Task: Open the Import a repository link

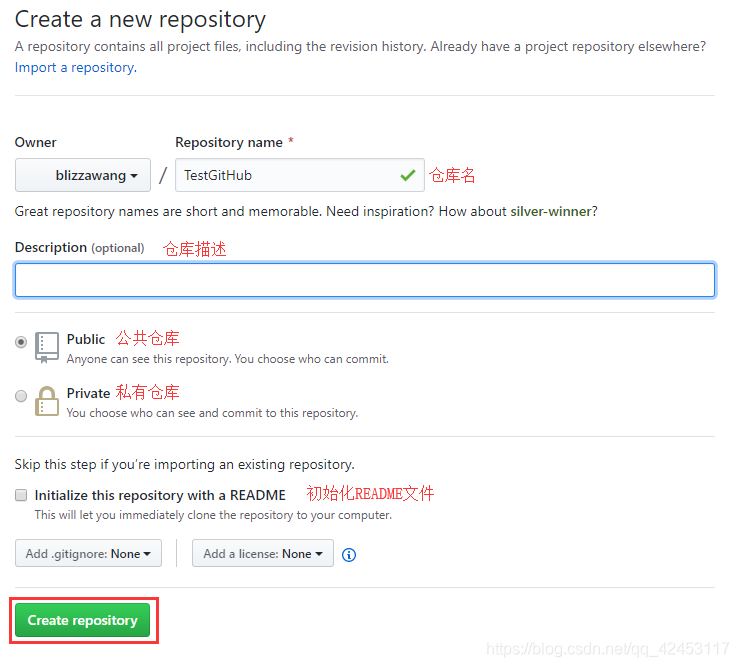Action: pos(75,67)
